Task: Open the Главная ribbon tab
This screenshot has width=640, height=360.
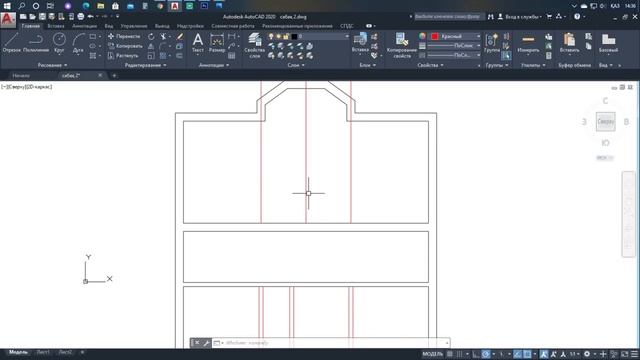Action: pos(31,26)
